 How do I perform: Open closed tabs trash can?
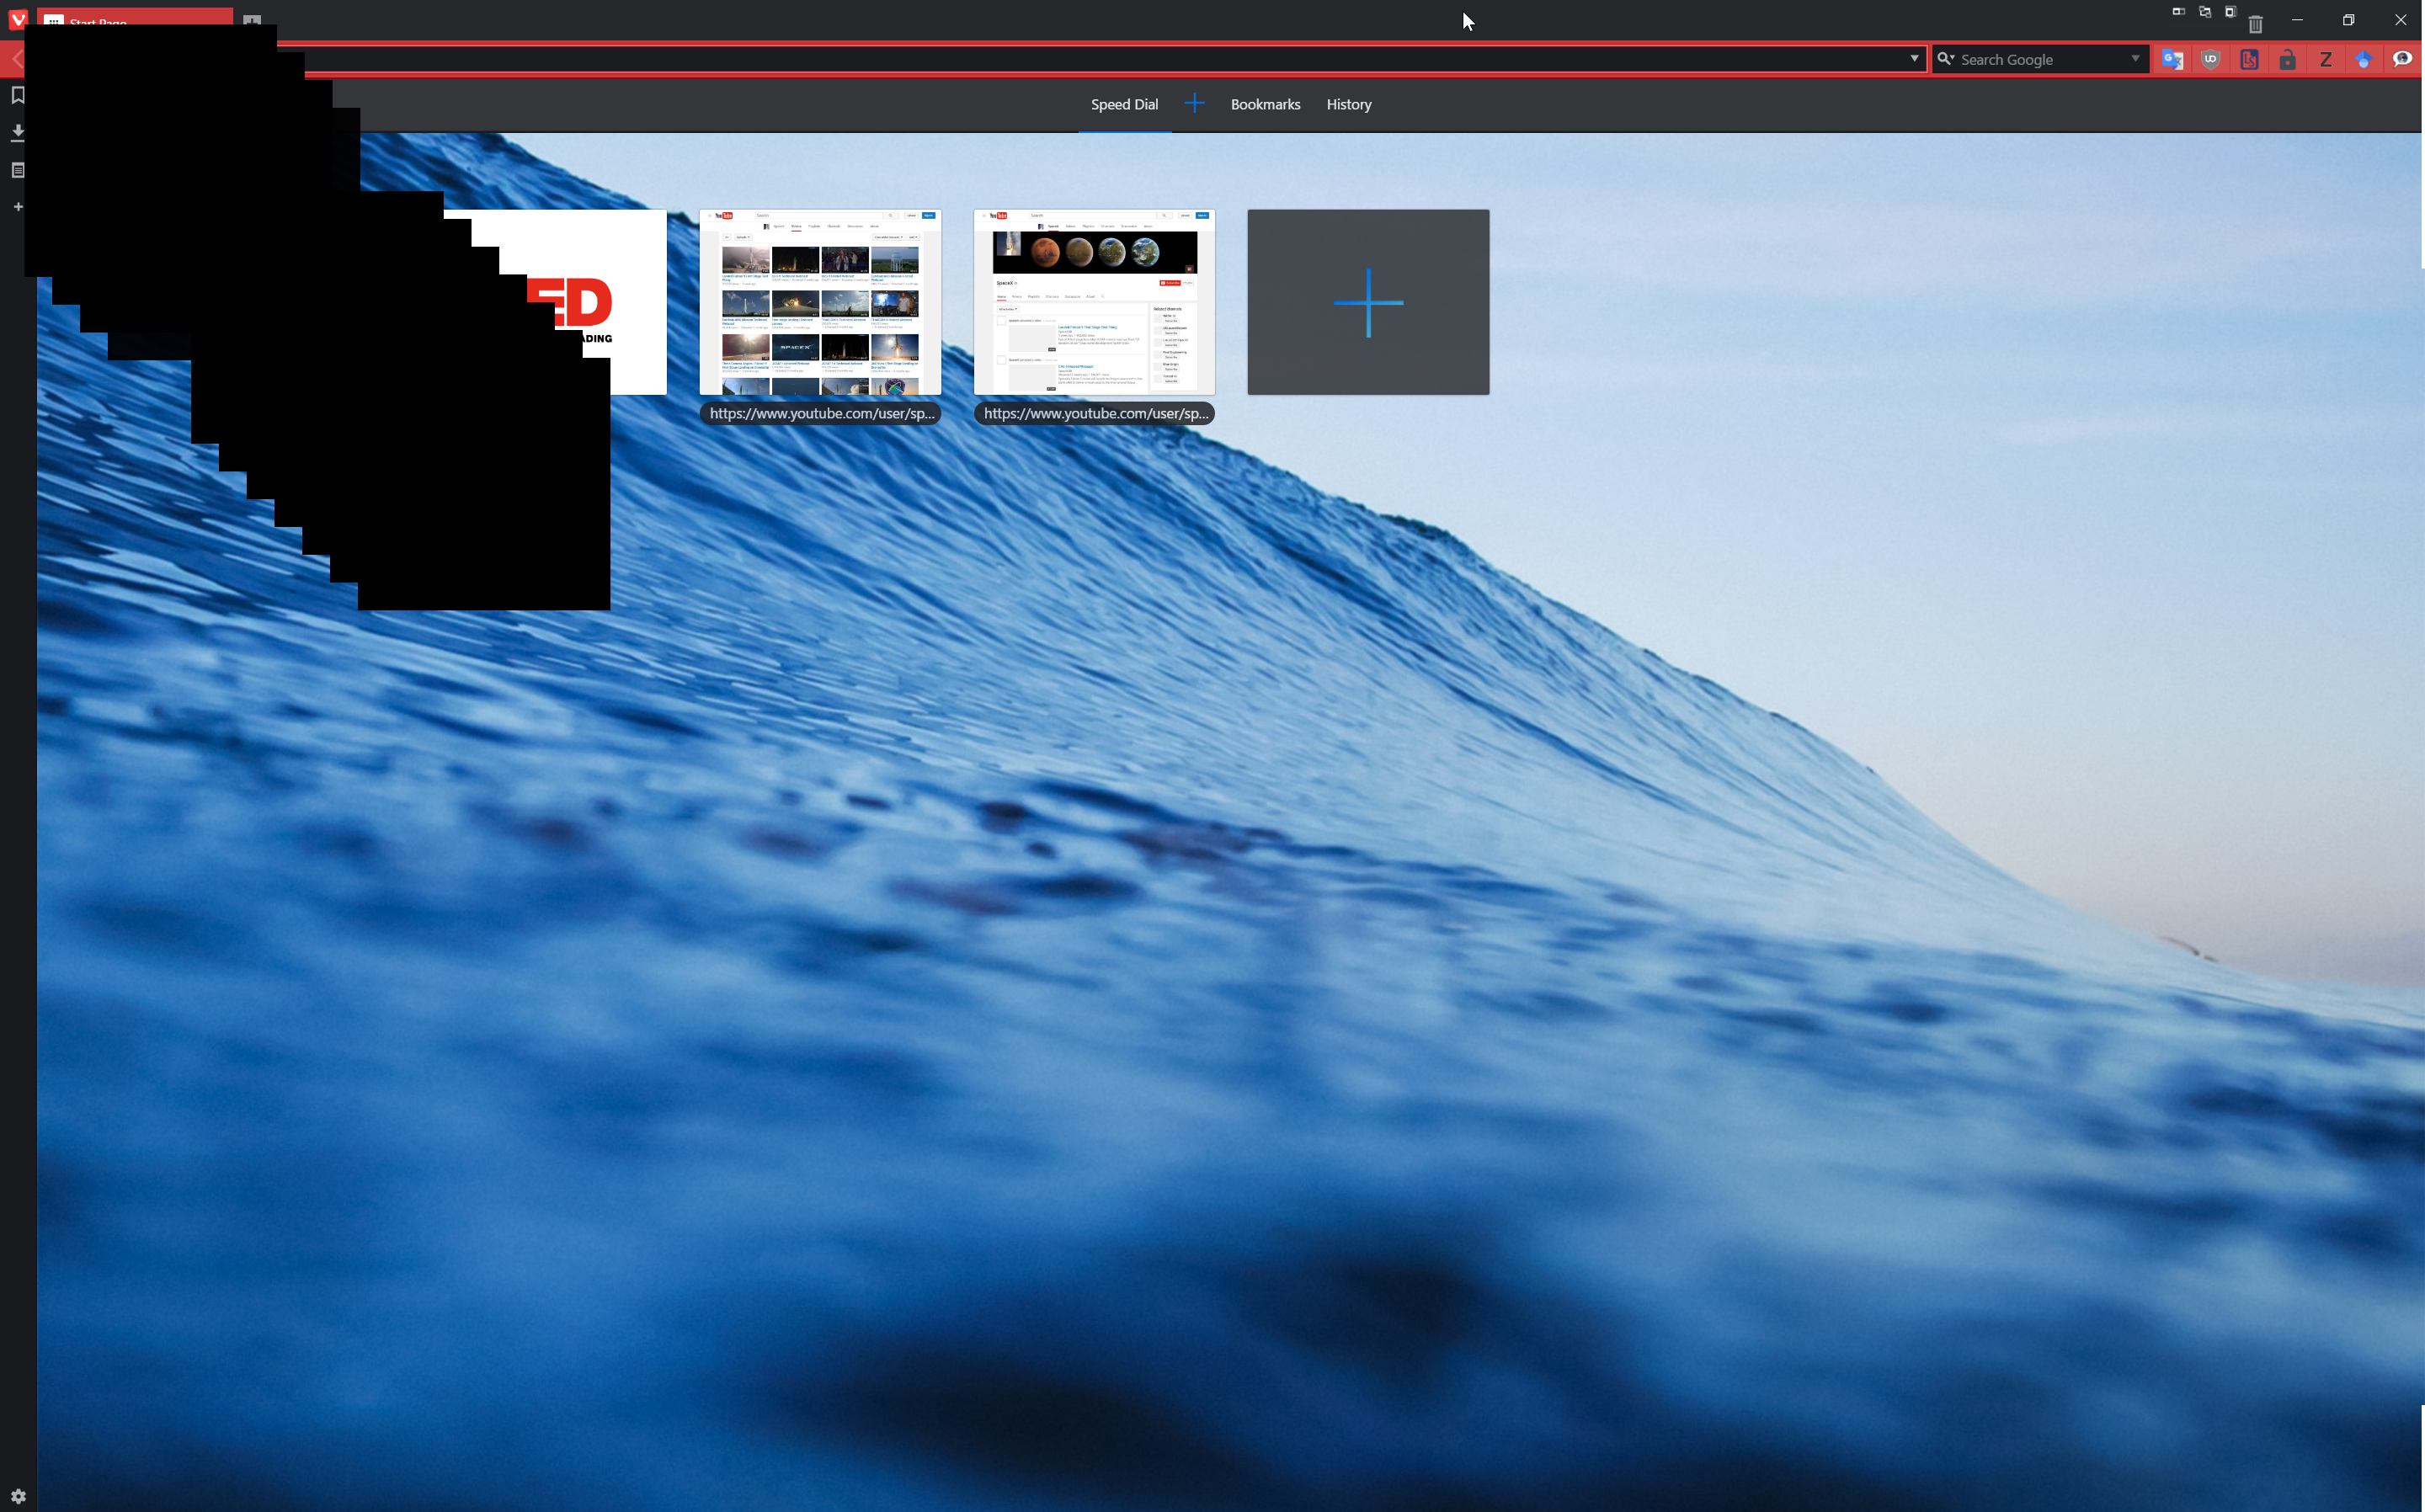tap(2255, 23)
